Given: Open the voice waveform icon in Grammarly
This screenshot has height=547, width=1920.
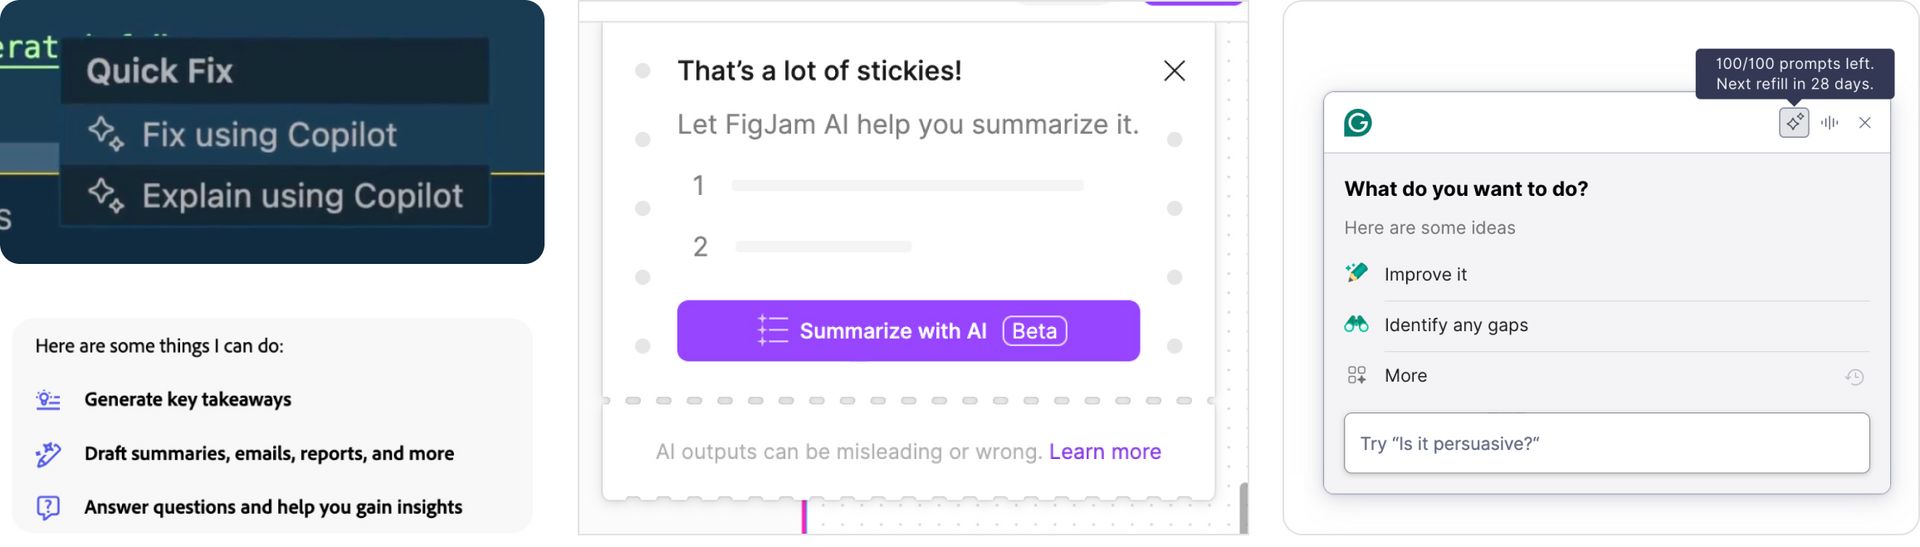Looking at the screenshot, I should pyautogui.click(x=1830, y=123).
